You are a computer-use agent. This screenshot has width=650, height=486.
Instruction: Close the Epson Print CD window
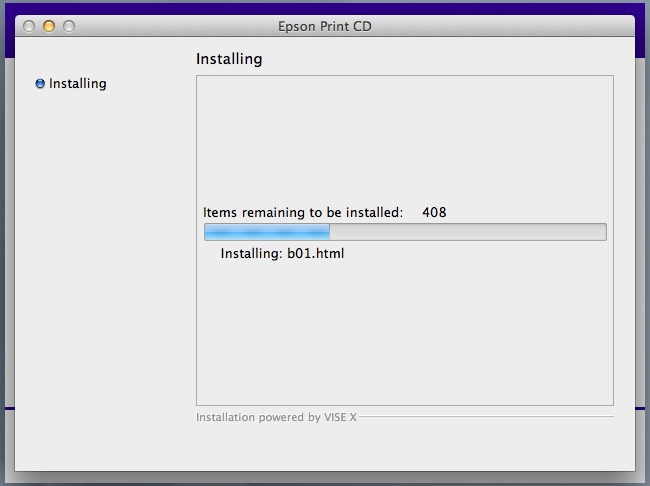click(29, 26)
